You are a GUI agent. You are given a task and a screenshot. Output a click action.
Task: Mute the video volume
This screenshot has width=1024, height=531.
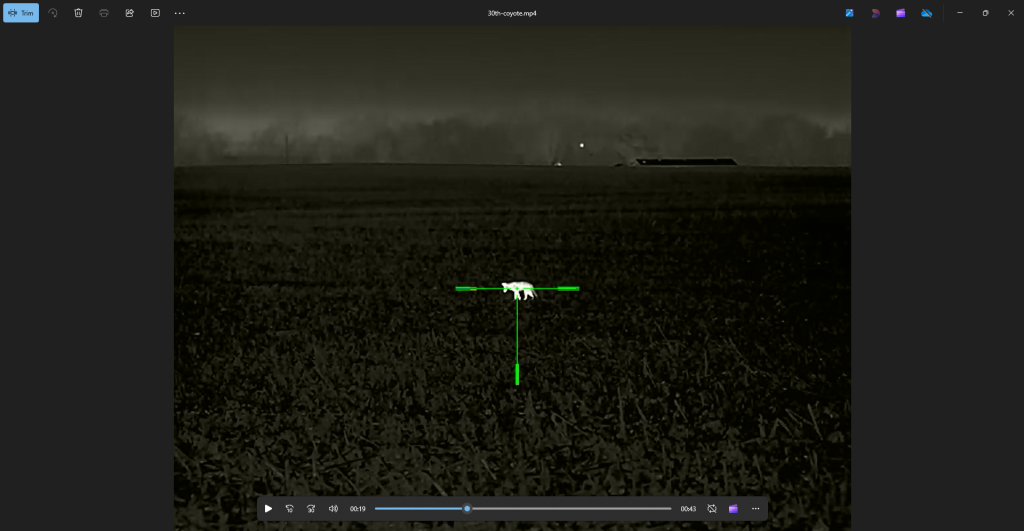click(x=333, y=509)
